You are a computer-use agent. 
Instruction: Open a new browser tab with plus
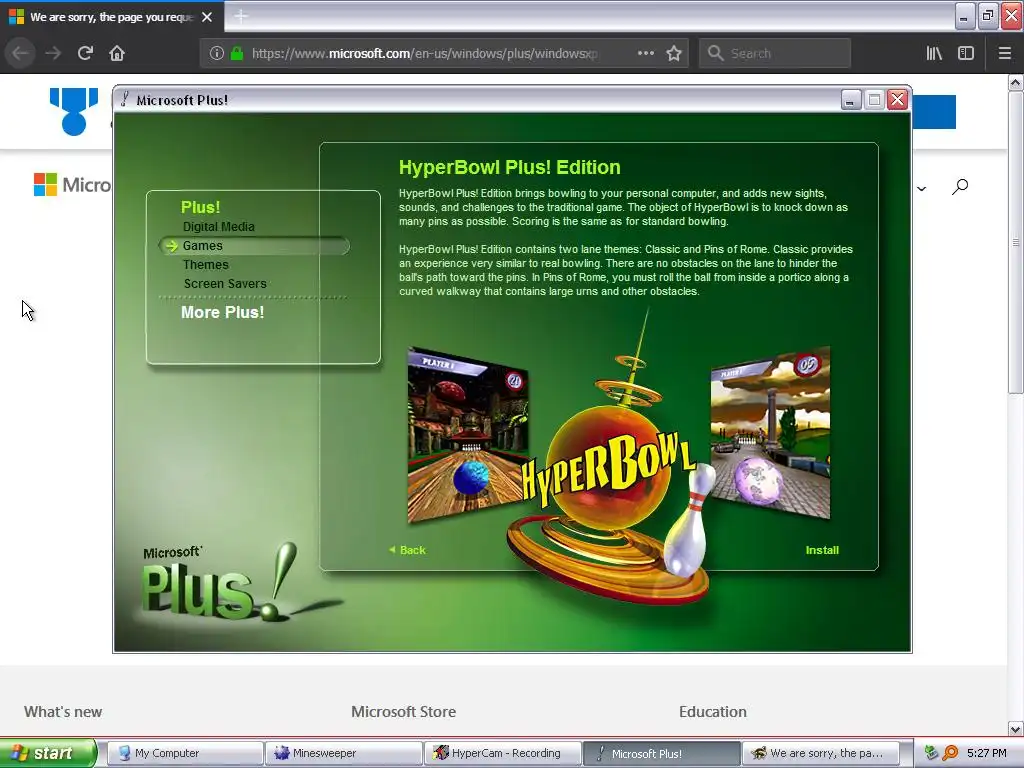tap(241, 16)
